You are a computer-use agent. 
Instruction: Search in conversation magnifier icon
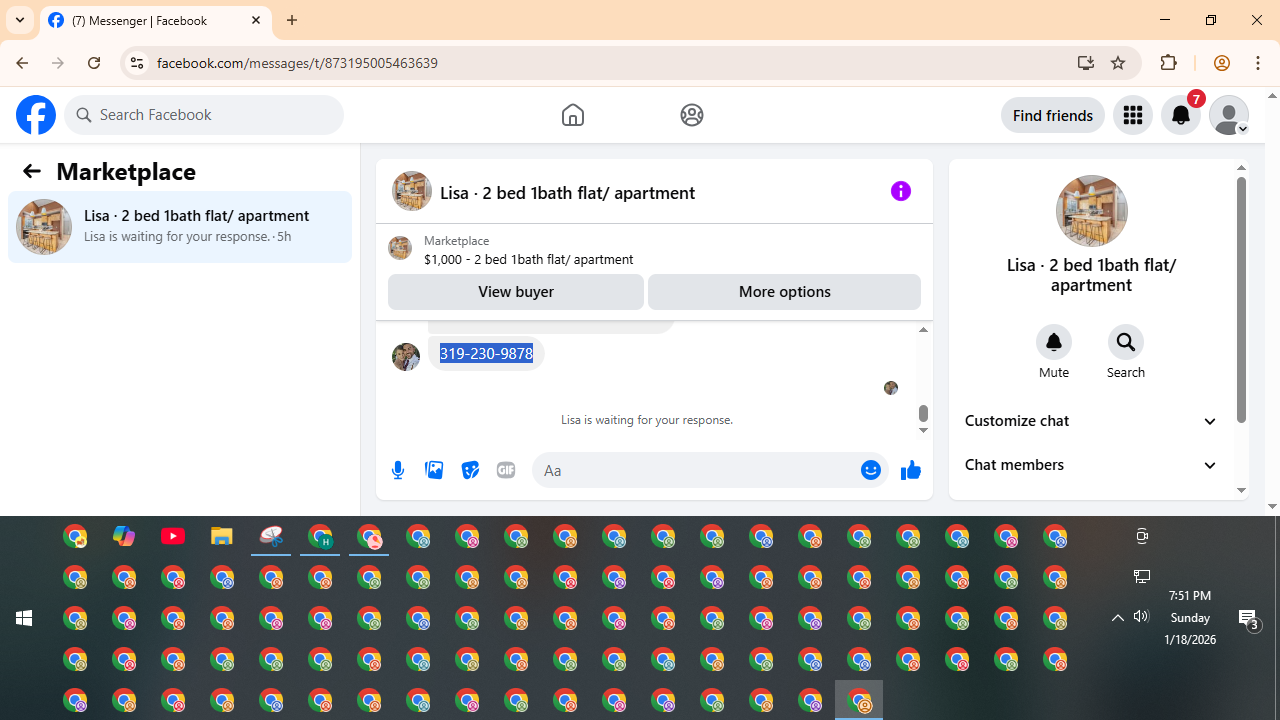coord(1126,342)
